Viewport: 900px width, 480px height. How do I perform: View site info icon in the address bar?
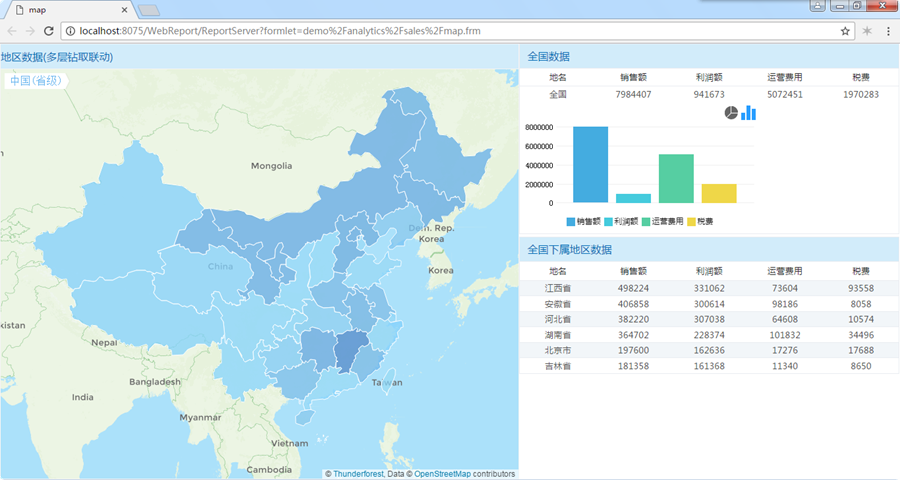(70, 31)
